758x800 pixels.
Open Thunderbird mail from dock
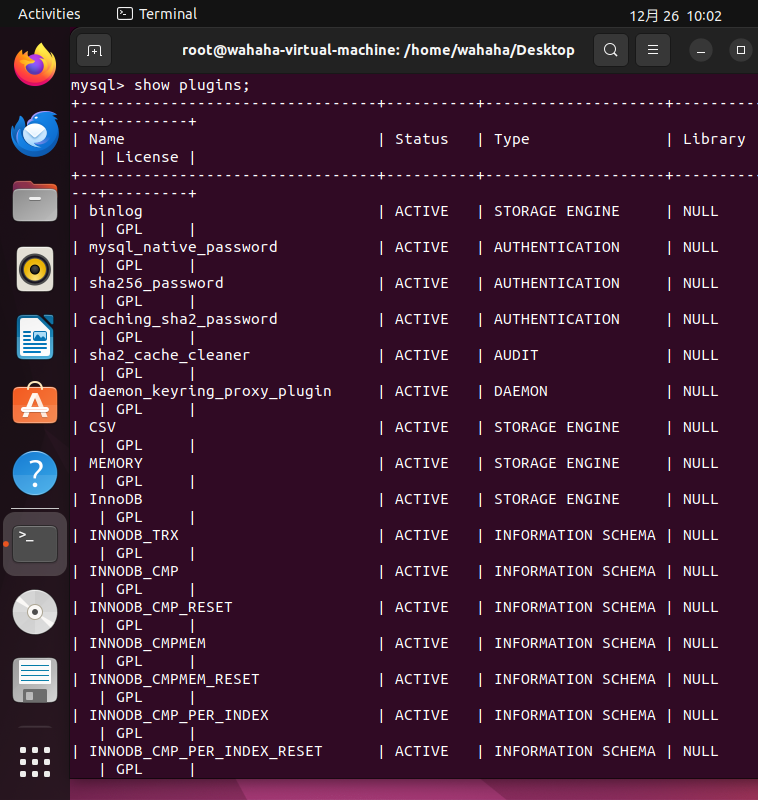(x=35, y=134)
